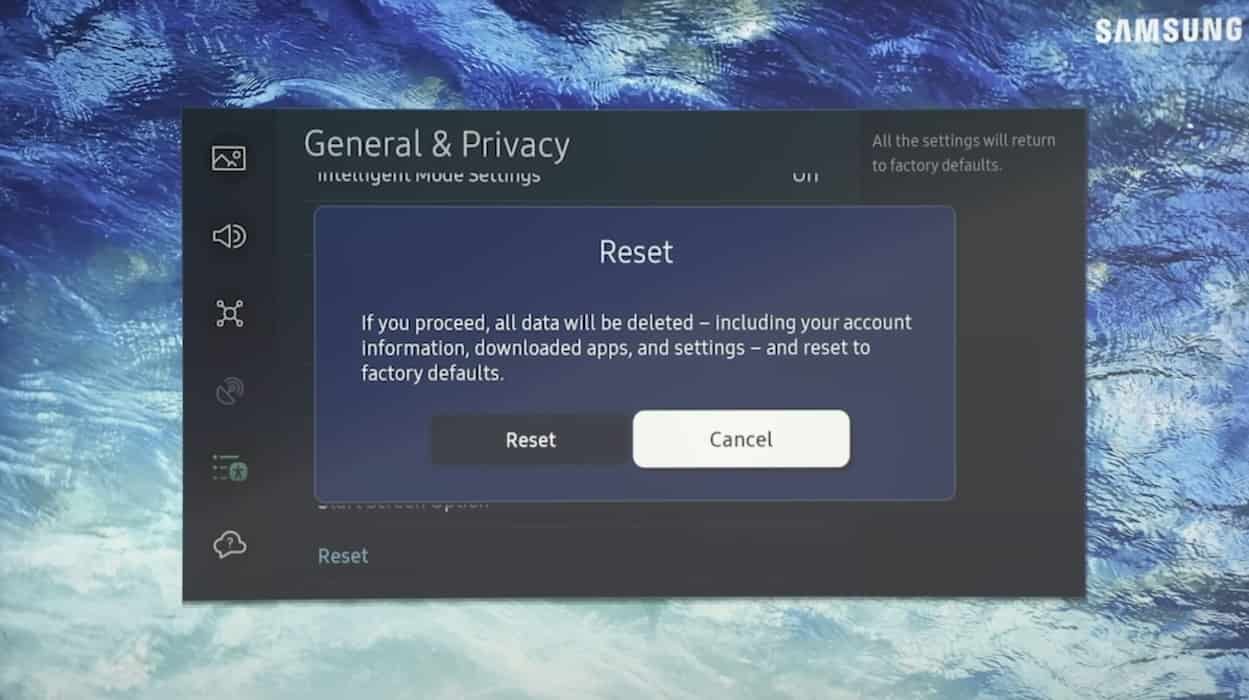Click the factory defaults help description text

tap(963, 153)
